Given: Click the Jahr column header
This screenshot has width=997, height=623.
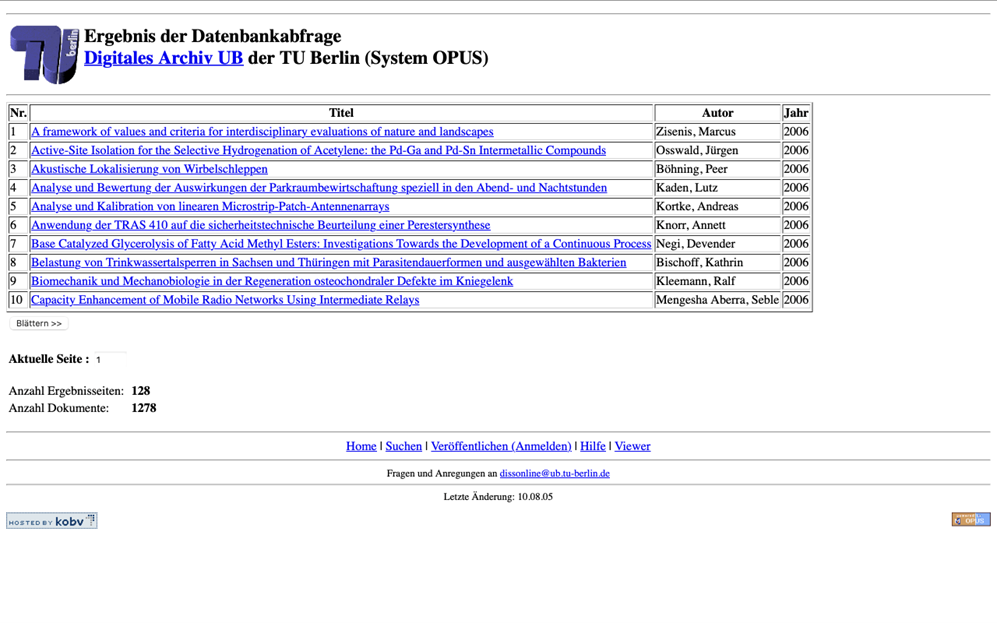Looking at the screenshot, I should coord(796,113).
